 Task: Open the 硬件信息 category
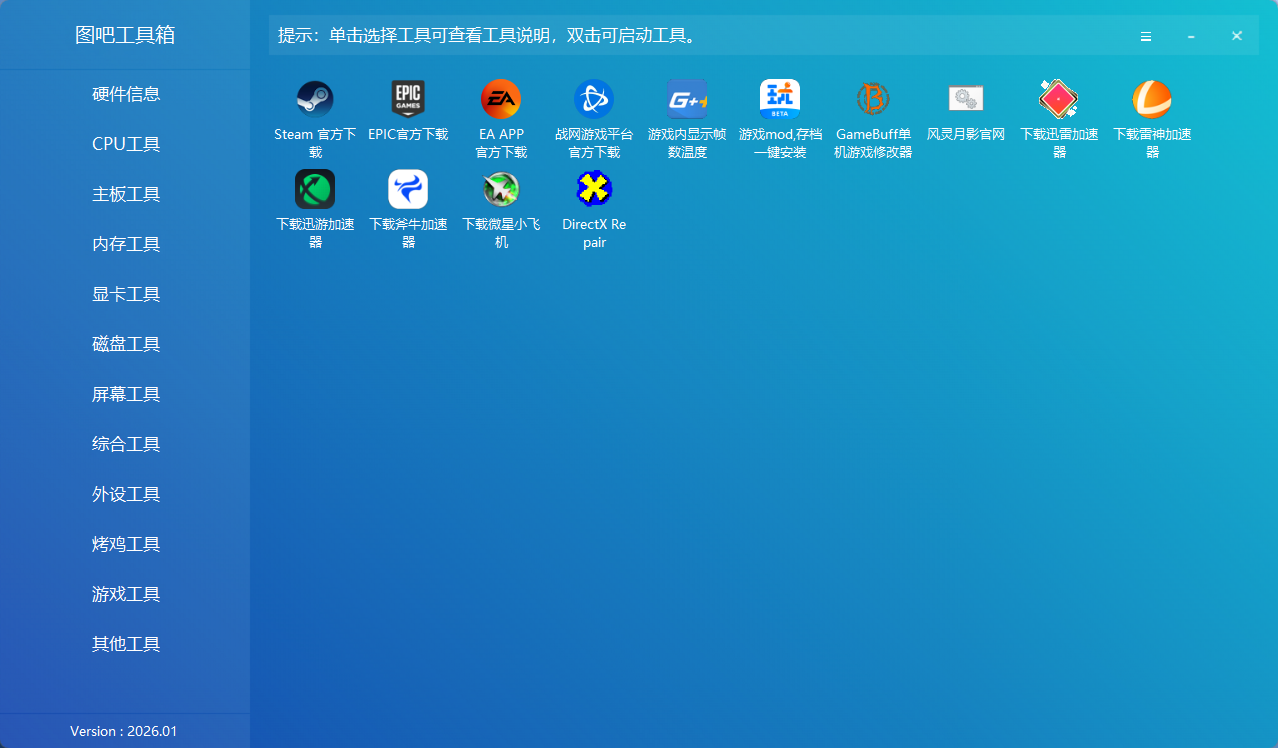click(x=126, y=94)
